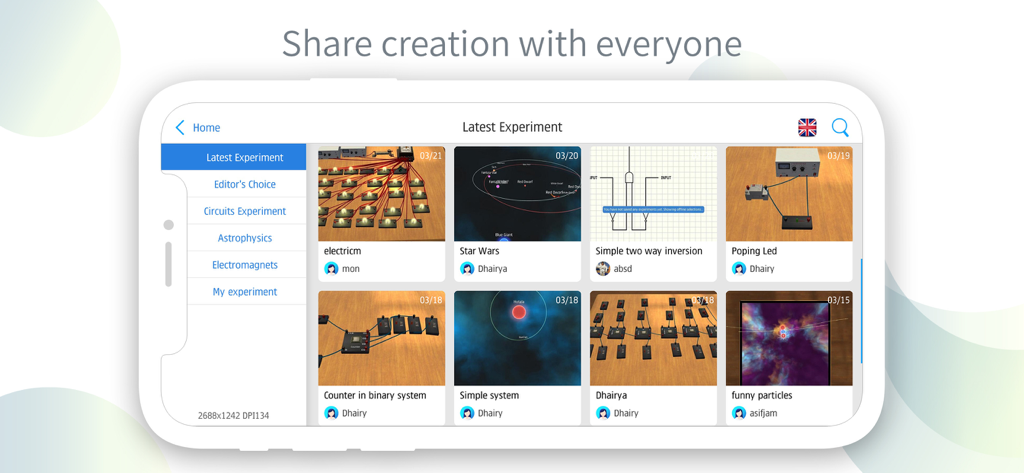Click author avatar under Simple system

(467, 413)
